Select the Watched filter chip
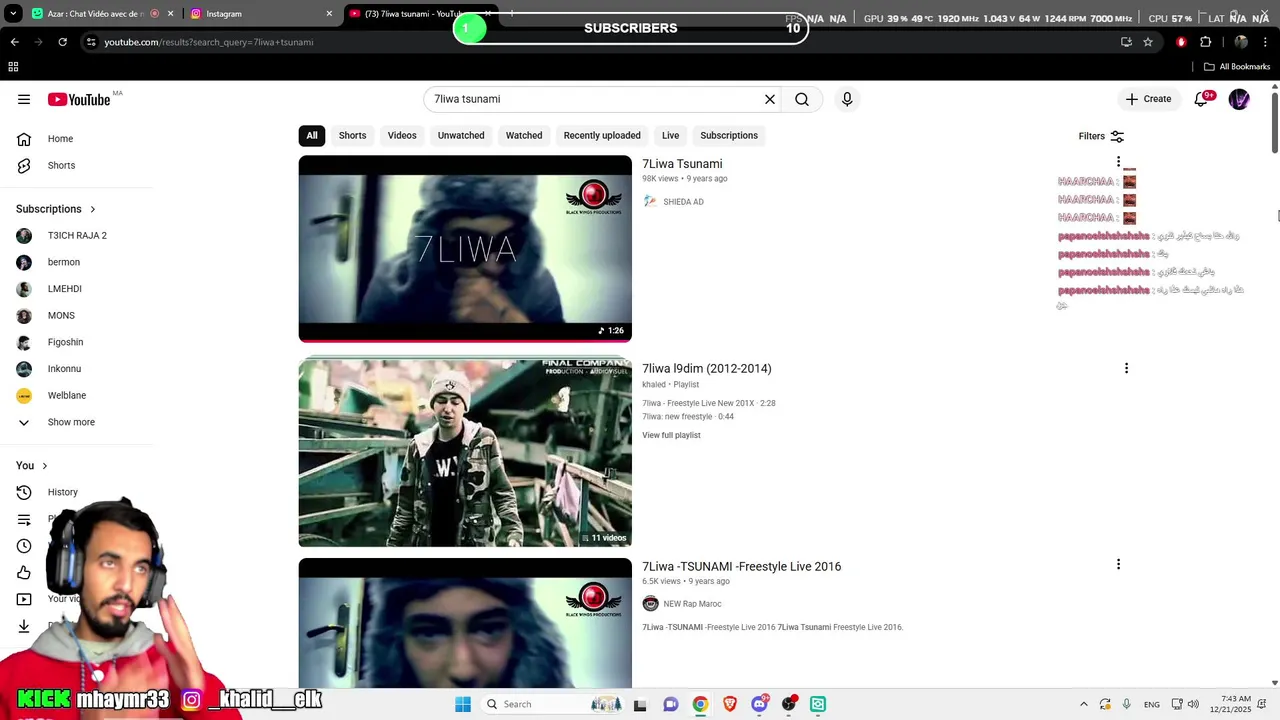Image resolution: width=1280 pixels, height=720 pixels. [x=524, y=135]
